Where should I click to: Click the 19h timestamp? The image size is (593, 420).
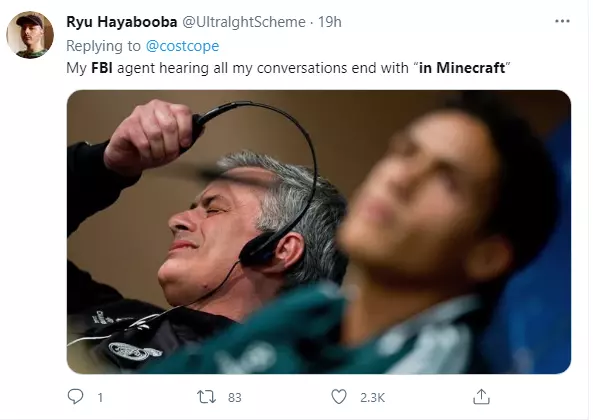pos(329,22)
